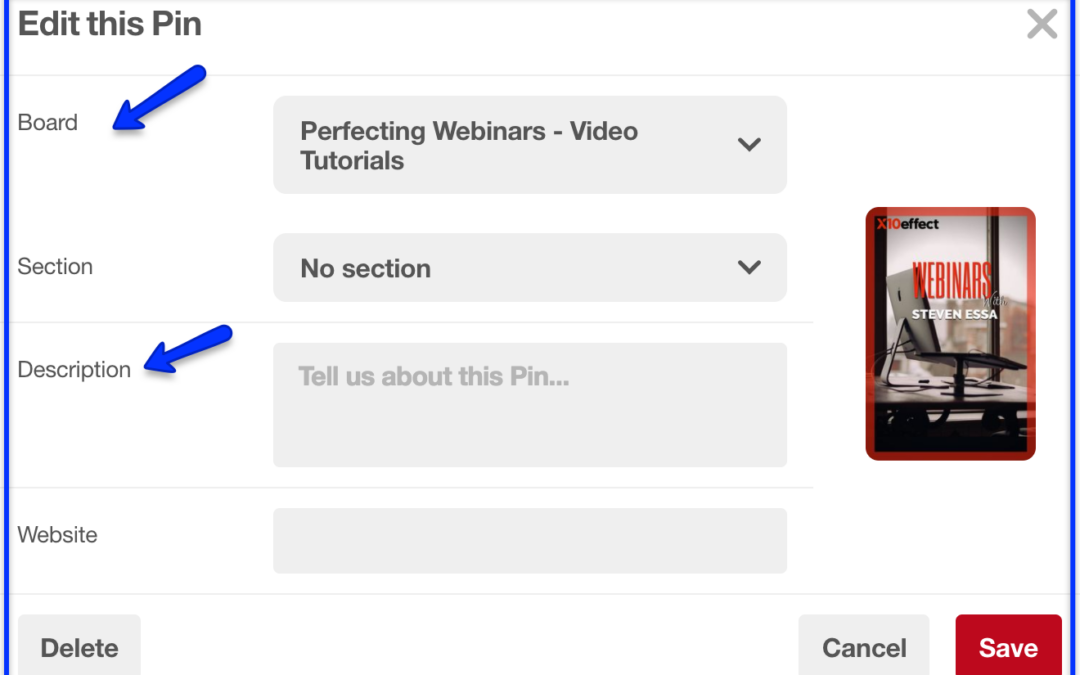Click the Cancel button
Viewport: 1080px width, 675px height.
pyautogui.click(x=864, y=646)
